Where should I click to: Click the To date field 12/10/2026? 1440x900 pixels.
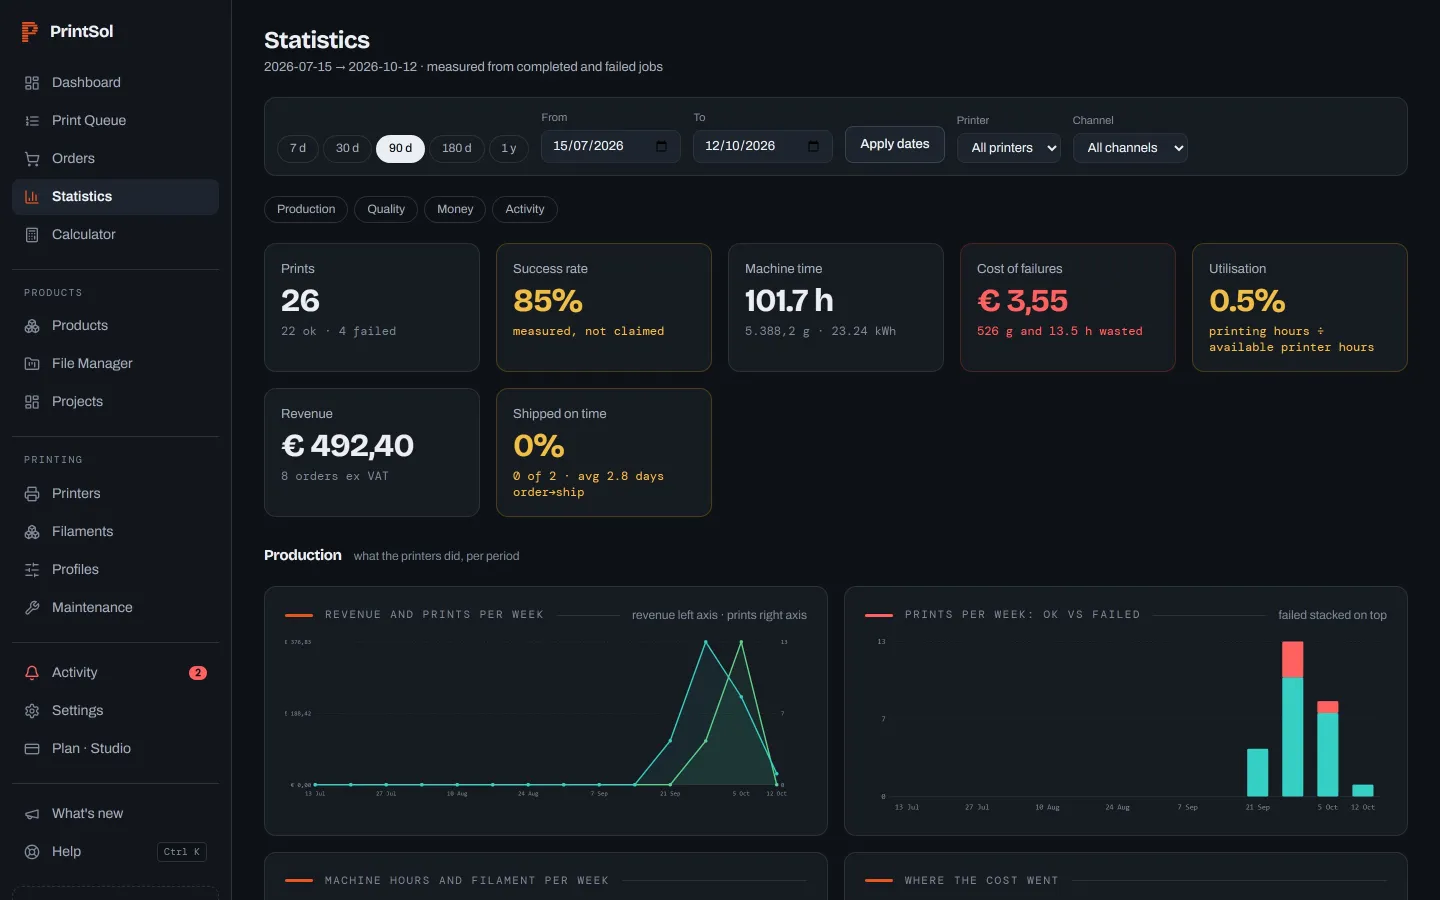coord(763,146)
